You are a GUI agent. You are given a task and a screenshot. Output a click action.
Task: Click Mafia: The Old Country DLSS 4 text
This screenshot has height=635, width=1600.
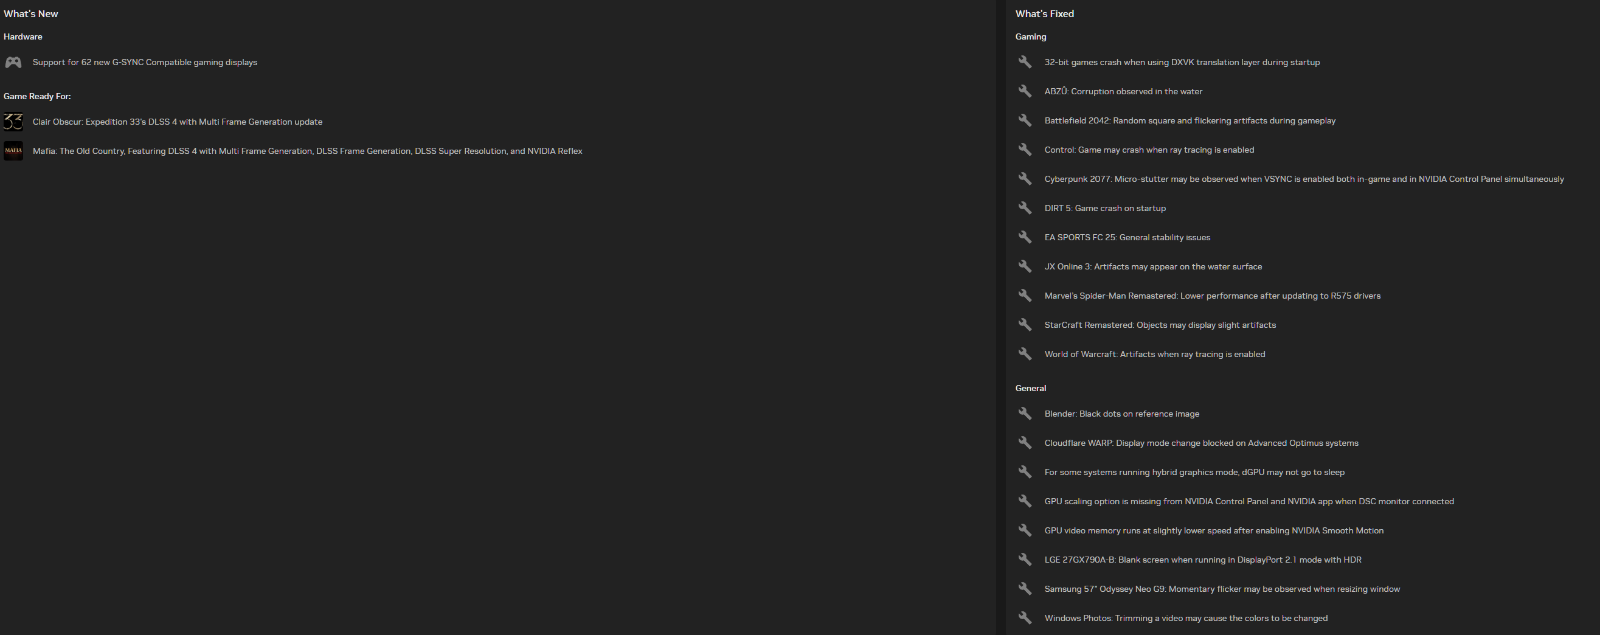pos(307,151)
